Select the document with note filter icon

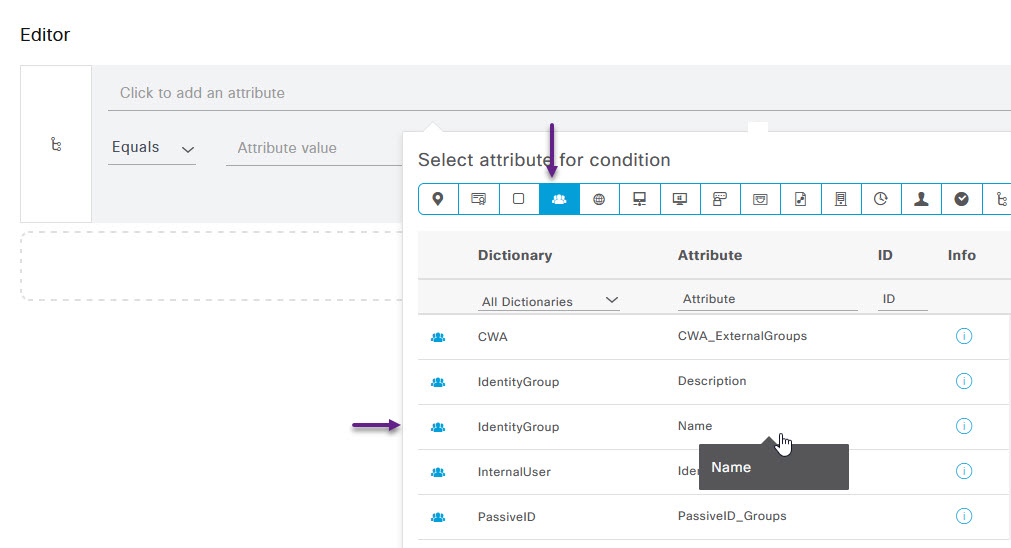pyautogui.click(x=801, y=199)
